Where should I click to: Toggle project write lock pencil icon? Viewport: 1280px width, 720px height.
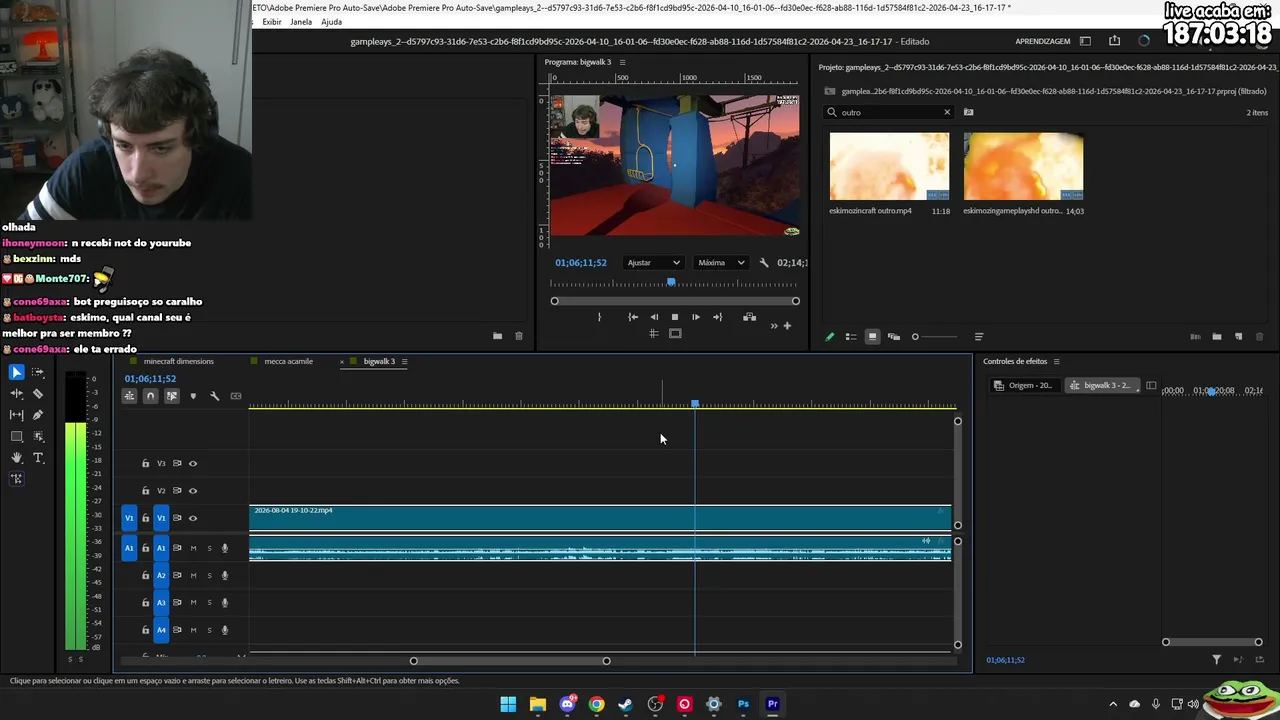coord(829,337)
